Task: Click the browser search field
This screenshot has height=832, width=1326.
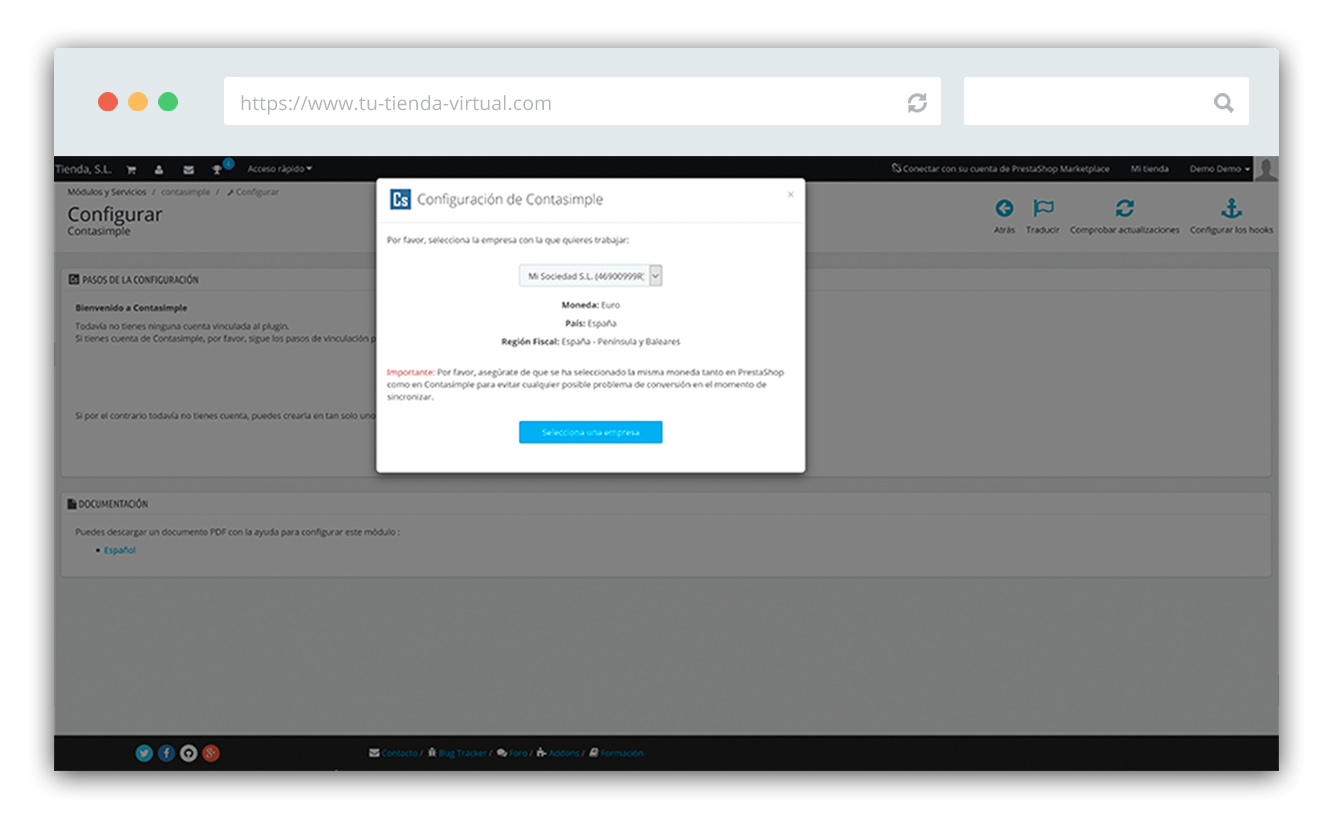Action: (x=1106, y=102)
